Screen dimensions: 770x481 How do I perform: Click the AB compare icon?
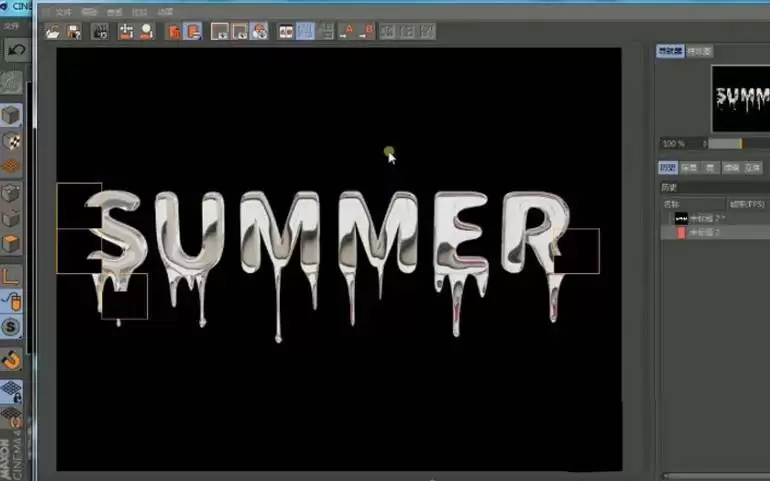(x=286, y=31)
